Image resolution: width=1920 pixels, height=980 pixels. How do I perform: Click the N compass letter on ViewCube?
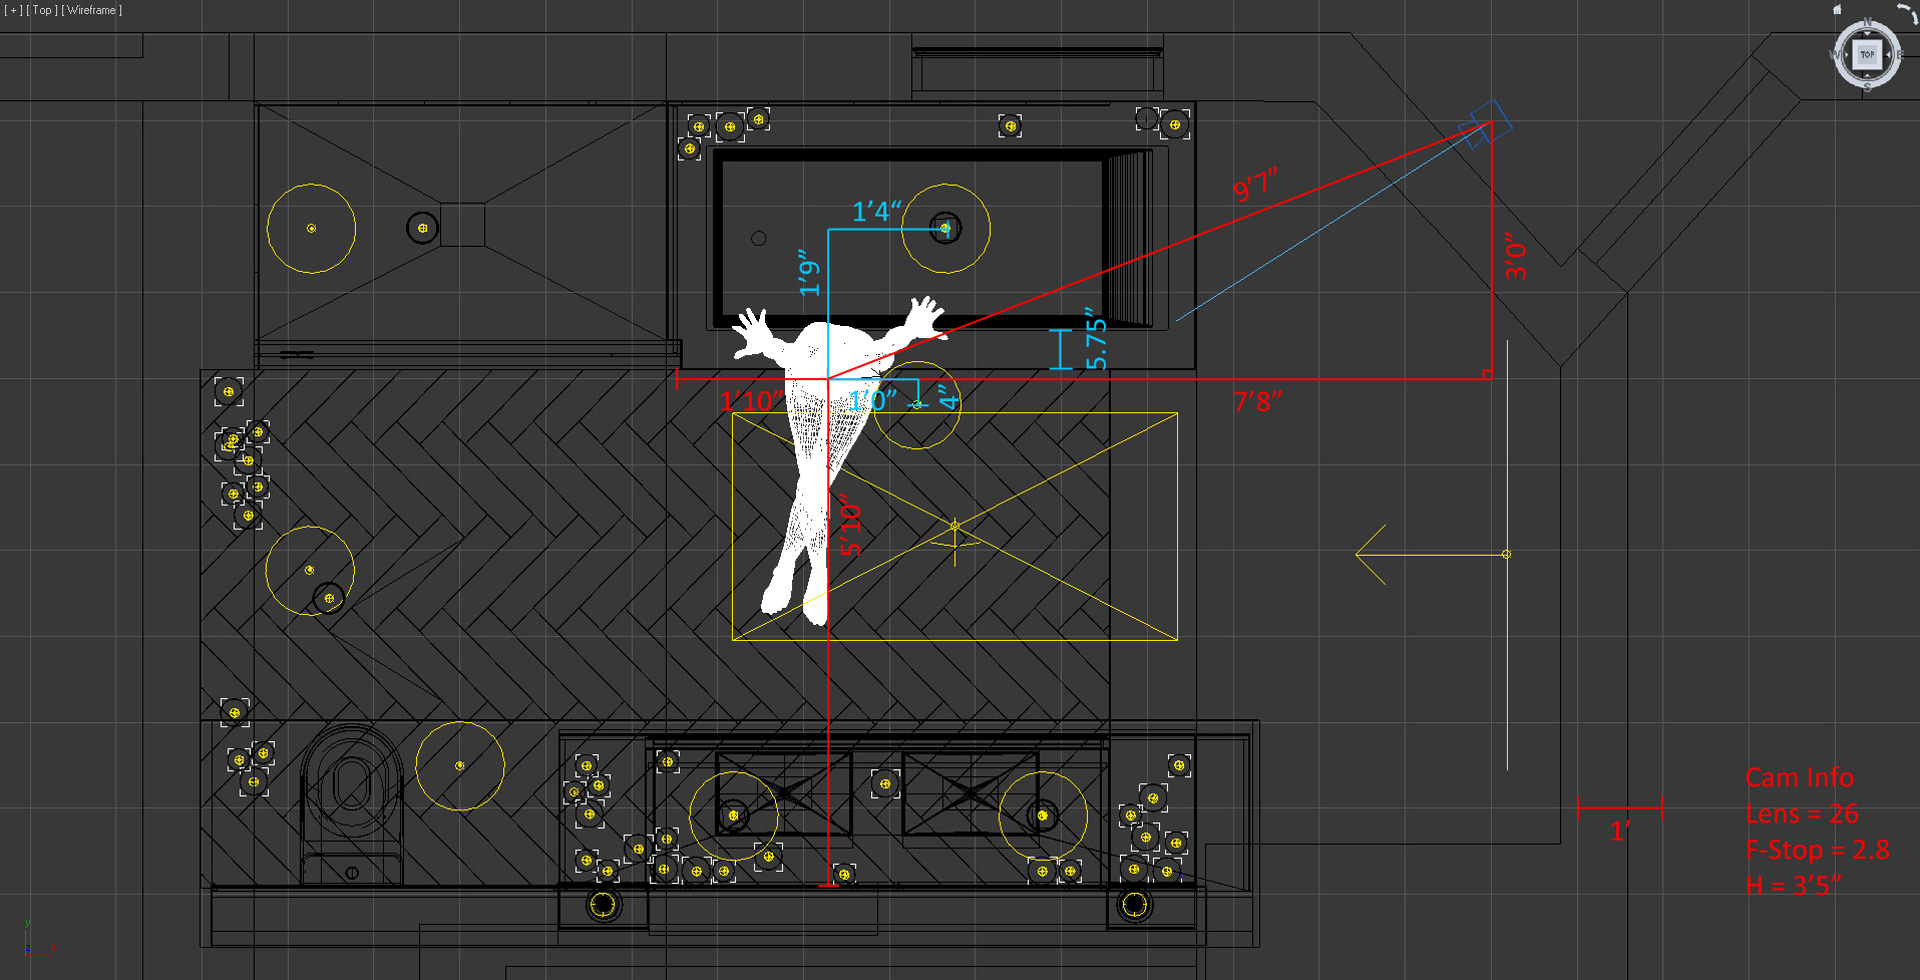click(1867, 22)
